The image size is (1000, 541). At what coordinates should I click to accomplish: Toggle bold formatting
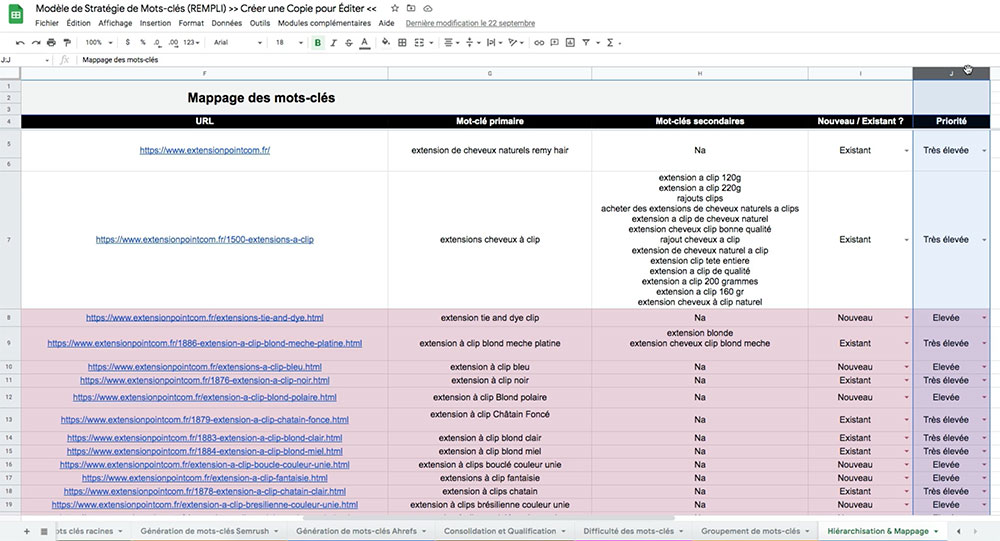(318, 43)
